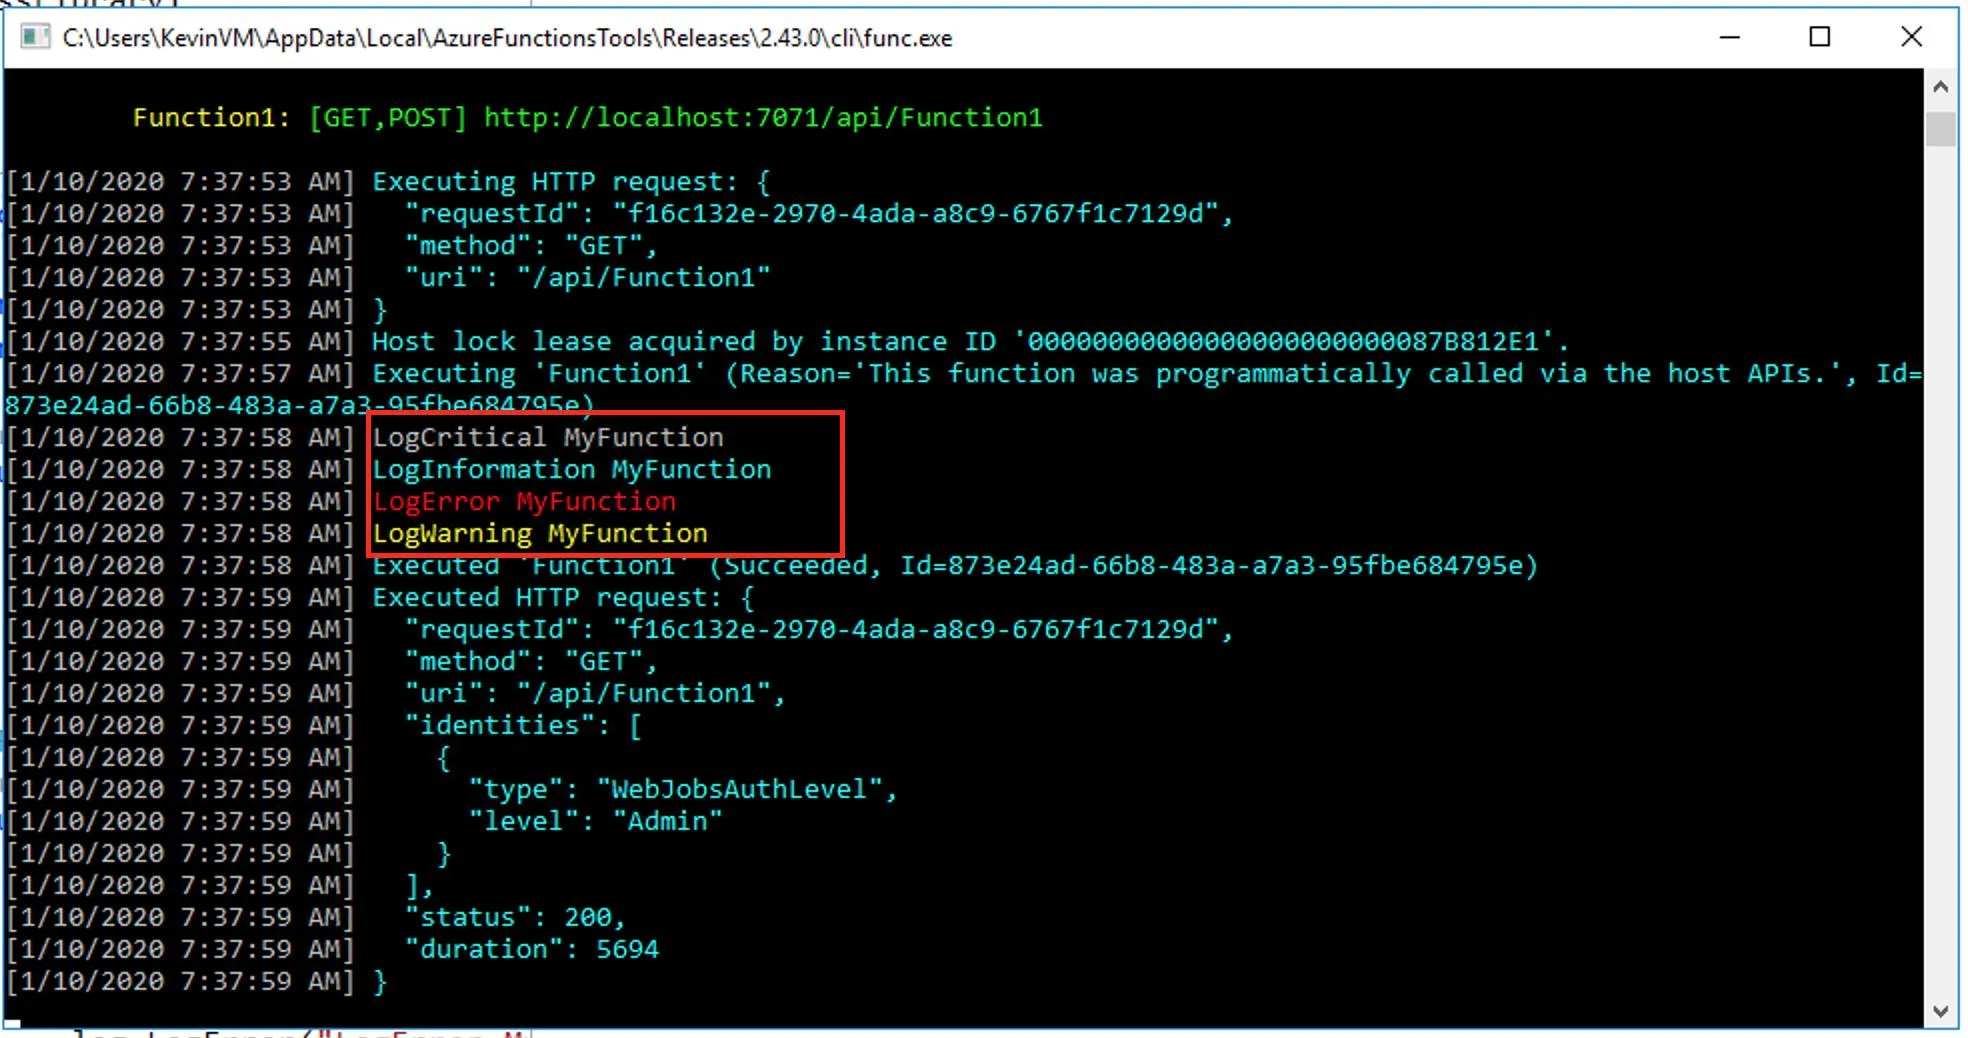Click the "uri": "/api/Function1" line at 7:37:53
This screenshot has width=1968, height=1038.
pos(588,278)
